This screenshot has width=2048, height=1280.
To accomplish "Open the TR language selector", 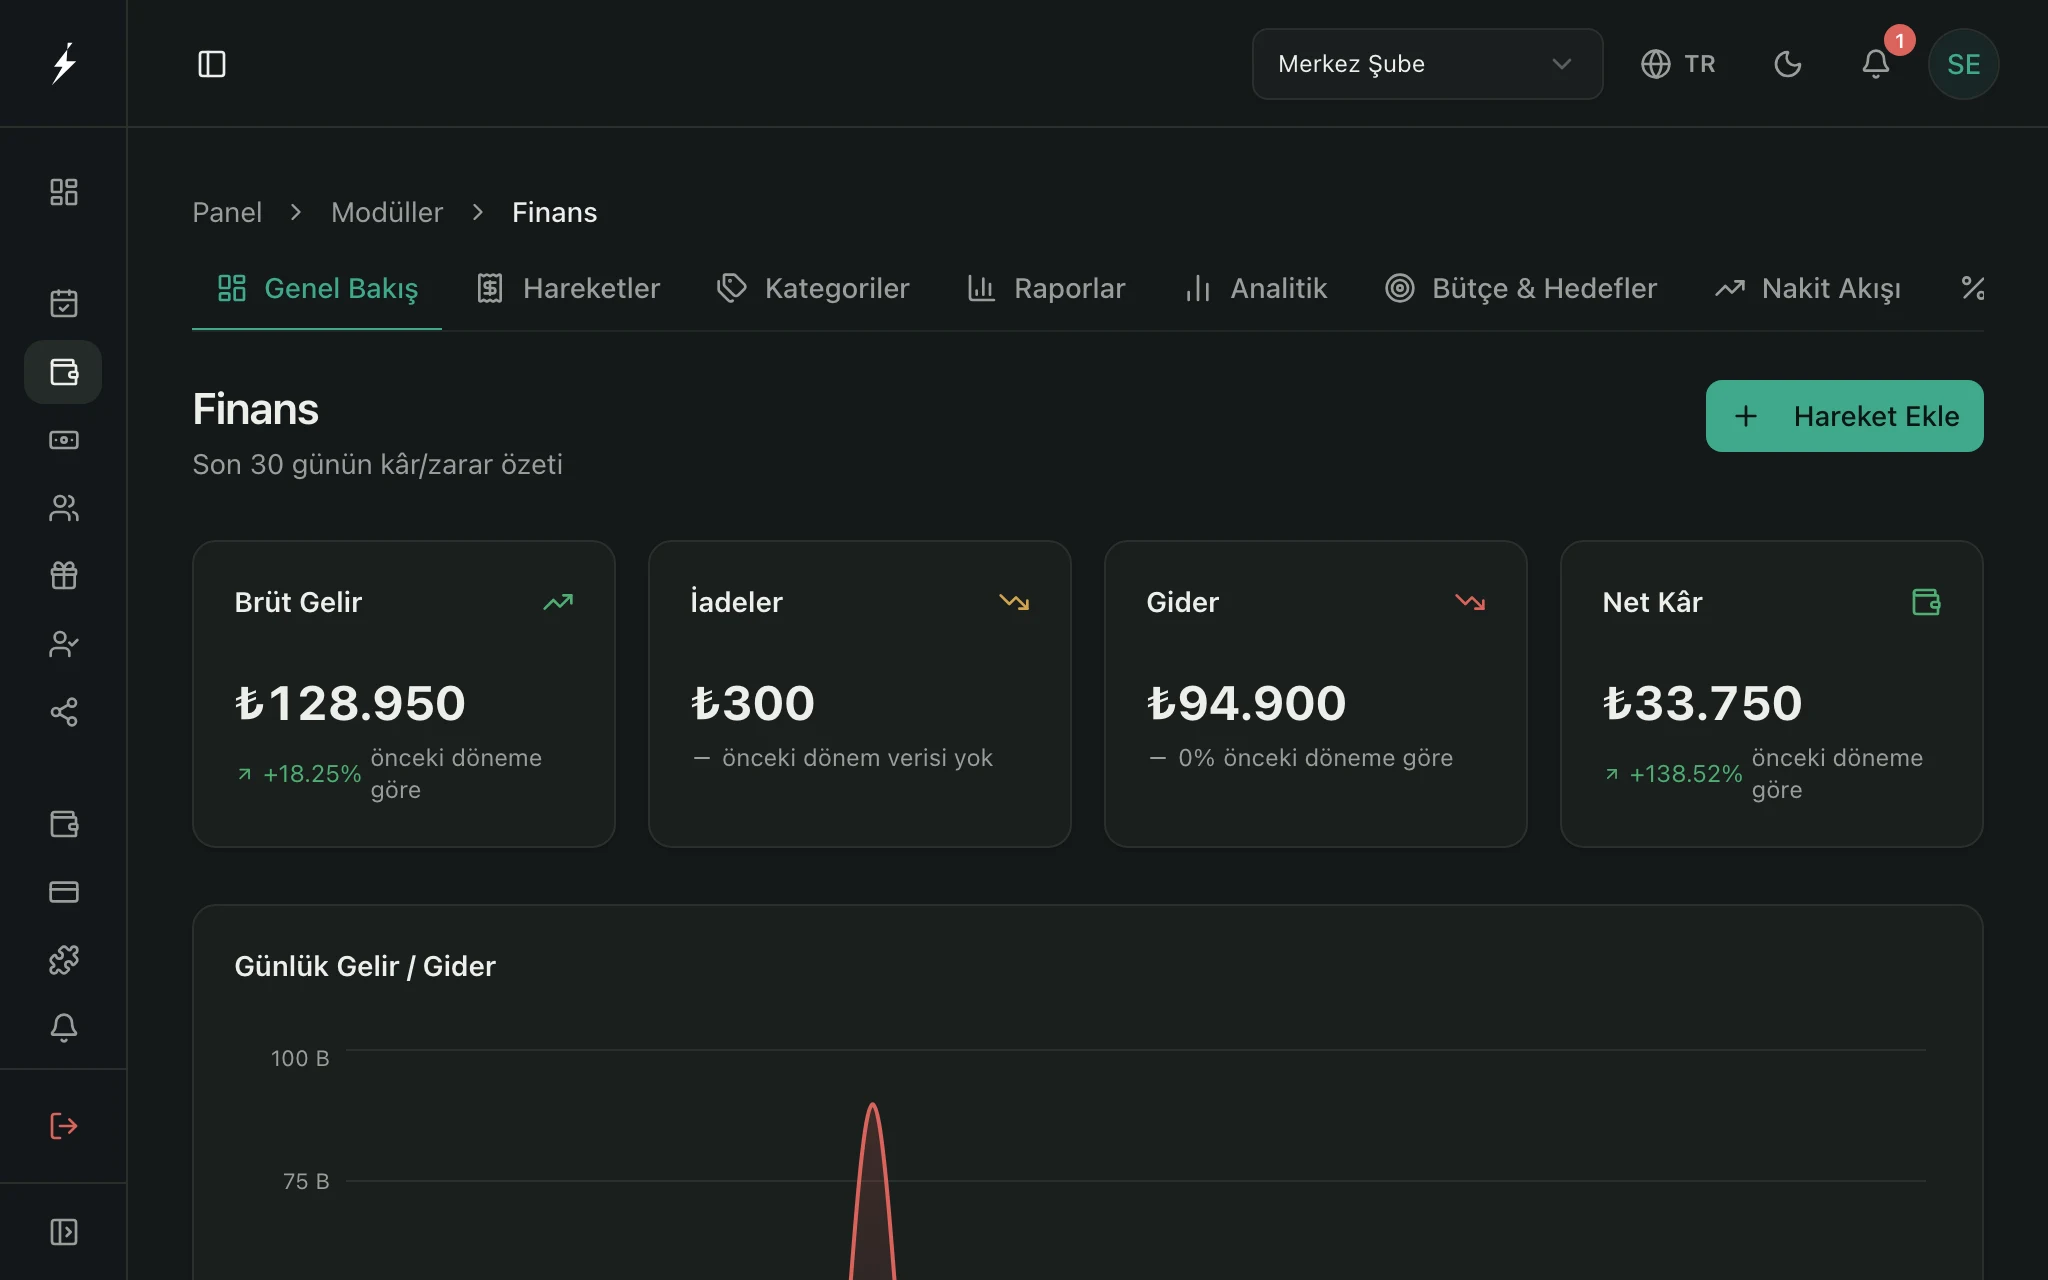I will pos(1678,64).
